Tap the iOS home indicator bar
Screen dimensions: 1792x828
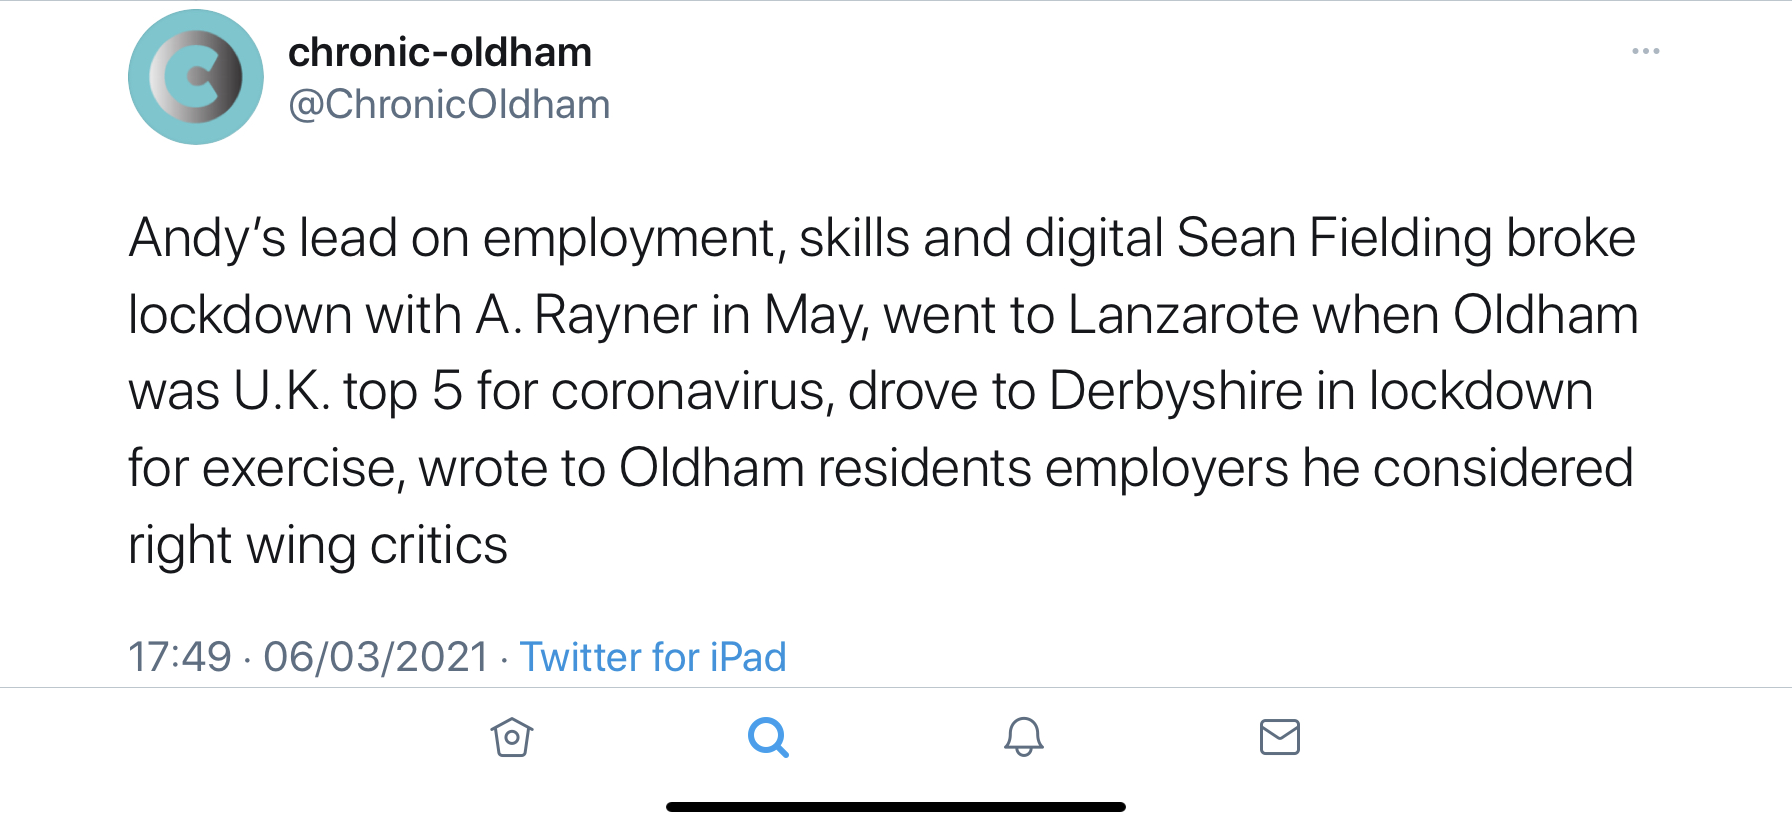(x=895, y=806)
